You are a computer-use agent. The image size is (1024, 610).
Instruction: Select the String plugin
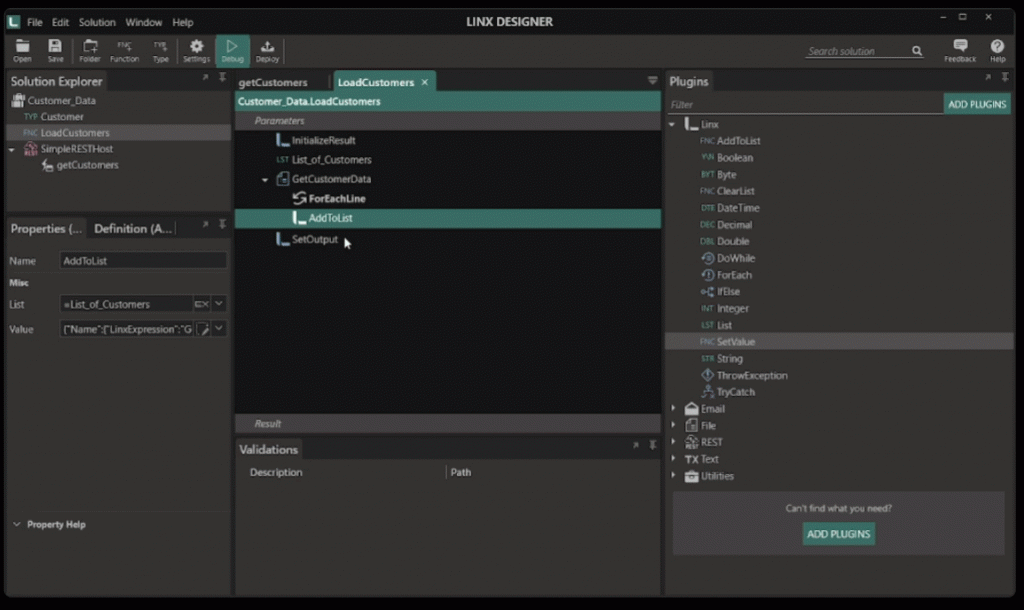coord(729,359)
